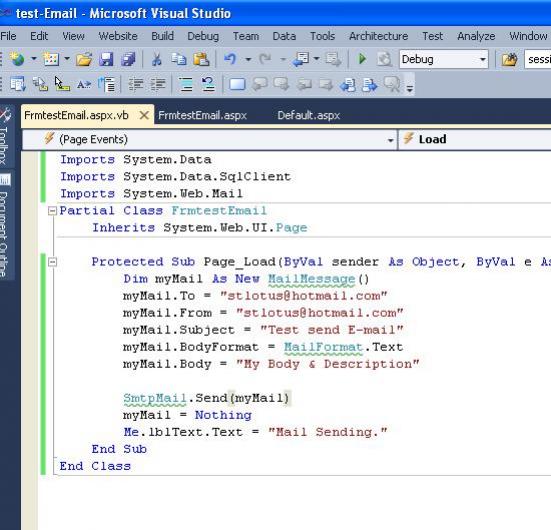The height and width of the screenshot is (530, 551).
Task: Click the Cut scissors icon
Action: [156, 59]
